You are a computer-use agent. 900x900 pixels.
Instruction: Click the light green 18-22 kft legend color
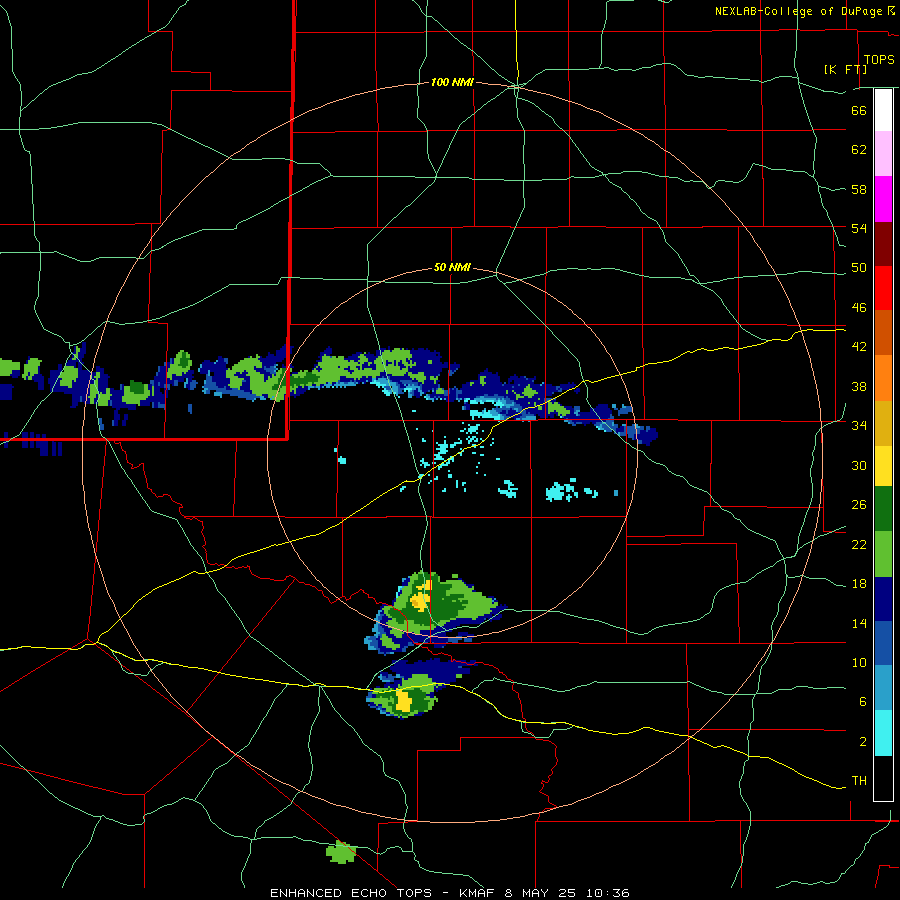pyautogui.click(x=883, y=554)
